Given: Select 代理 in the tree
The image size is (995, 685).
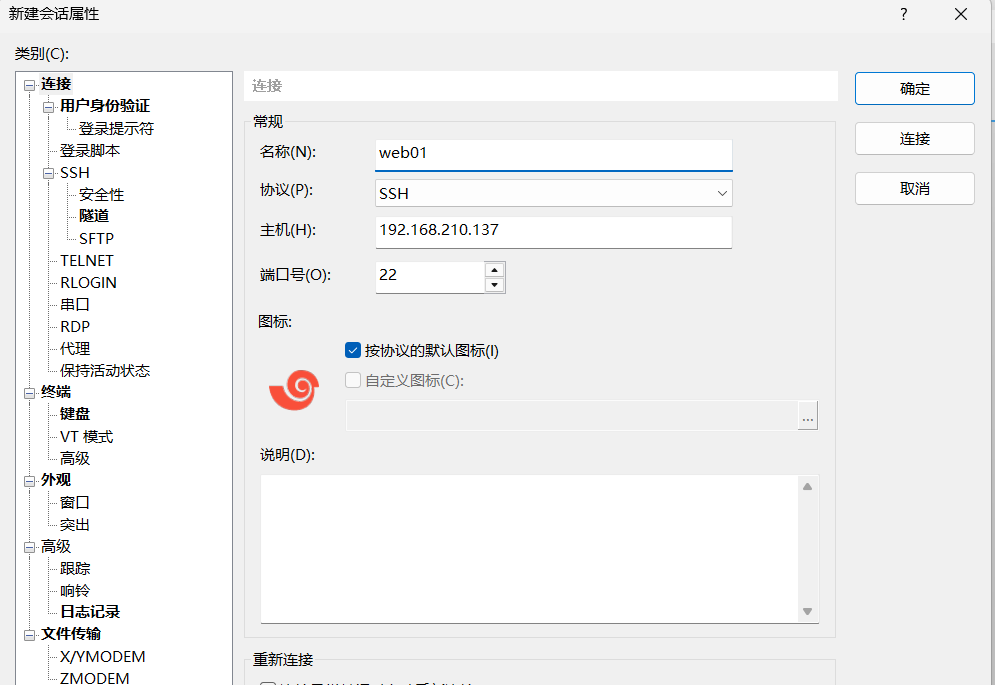Looking at the screenshot, I should [x=75, y=349].
